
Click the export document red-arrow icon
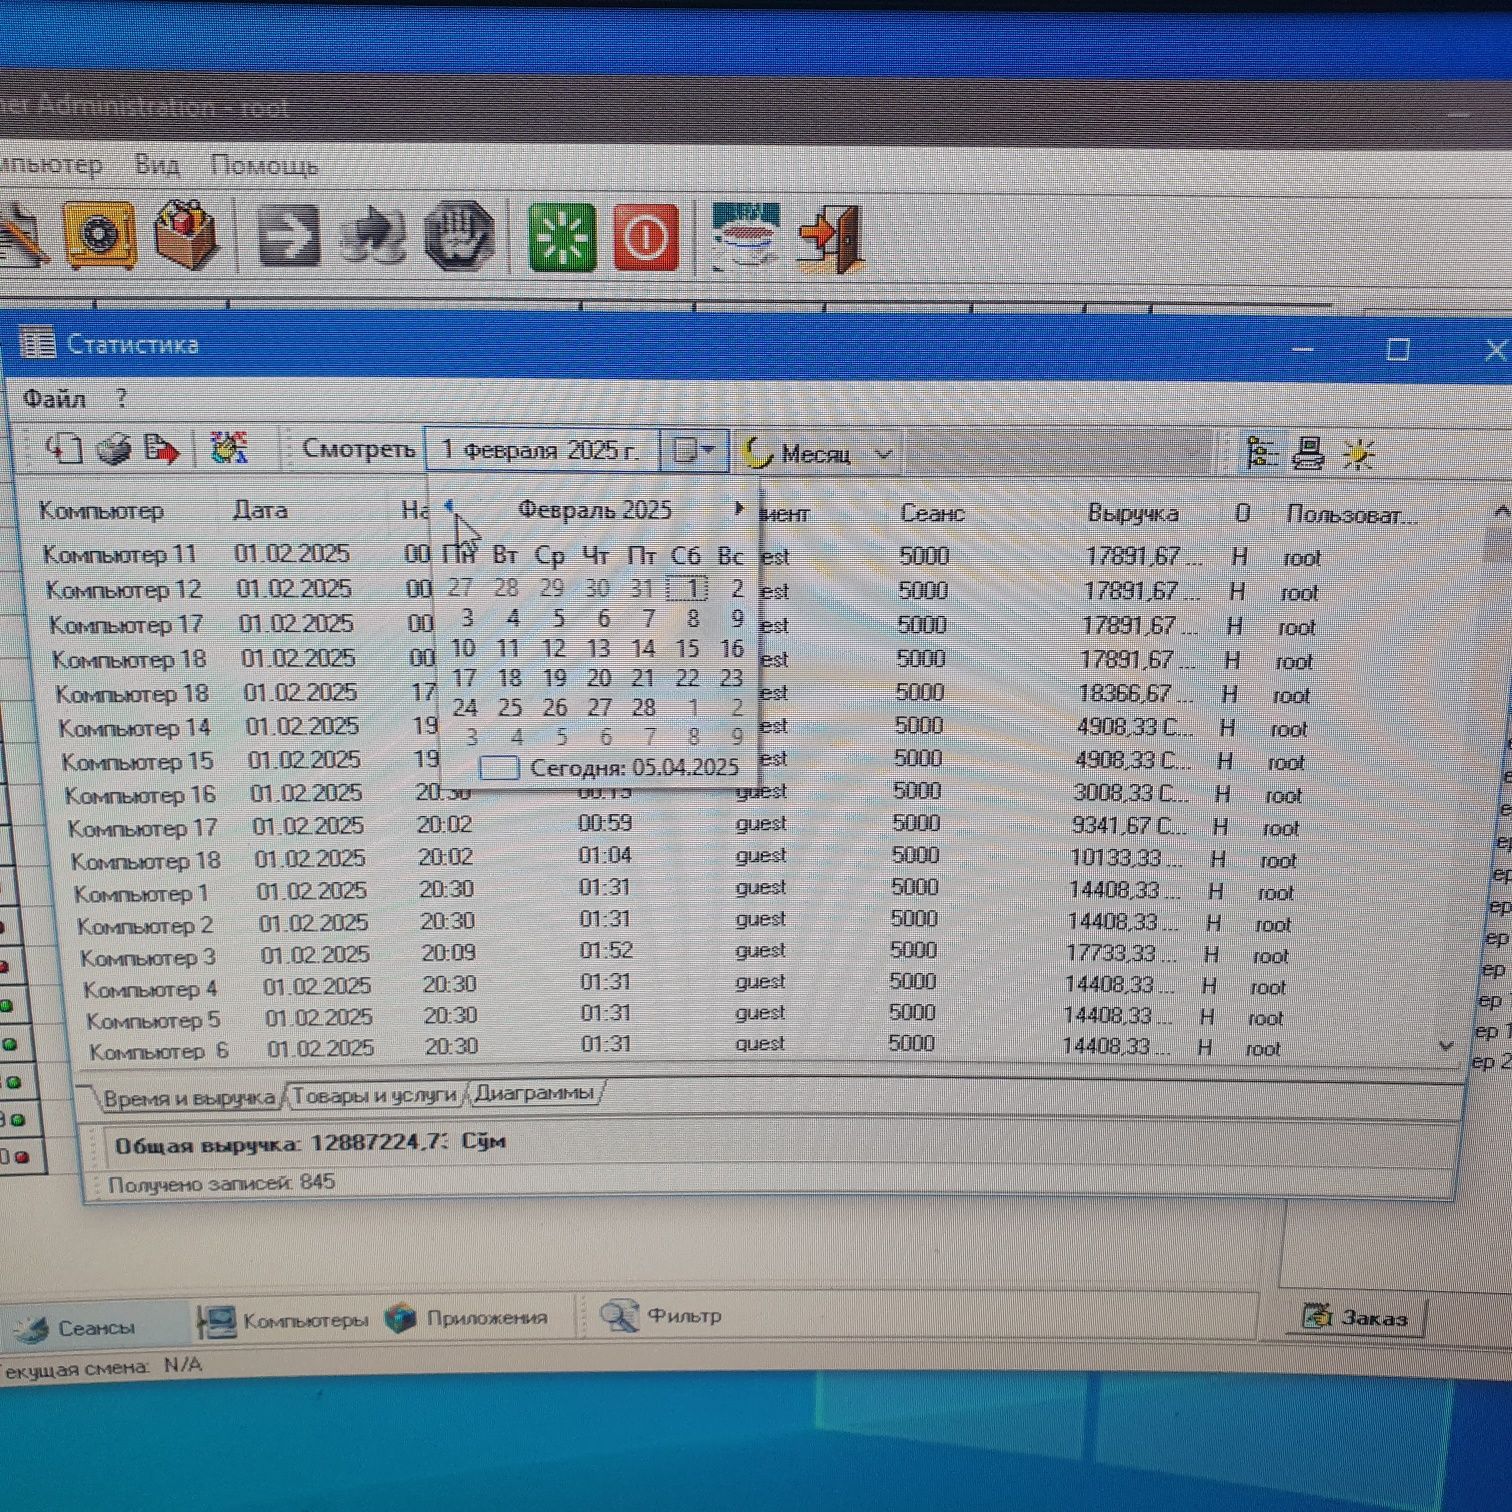pos(161,448)
